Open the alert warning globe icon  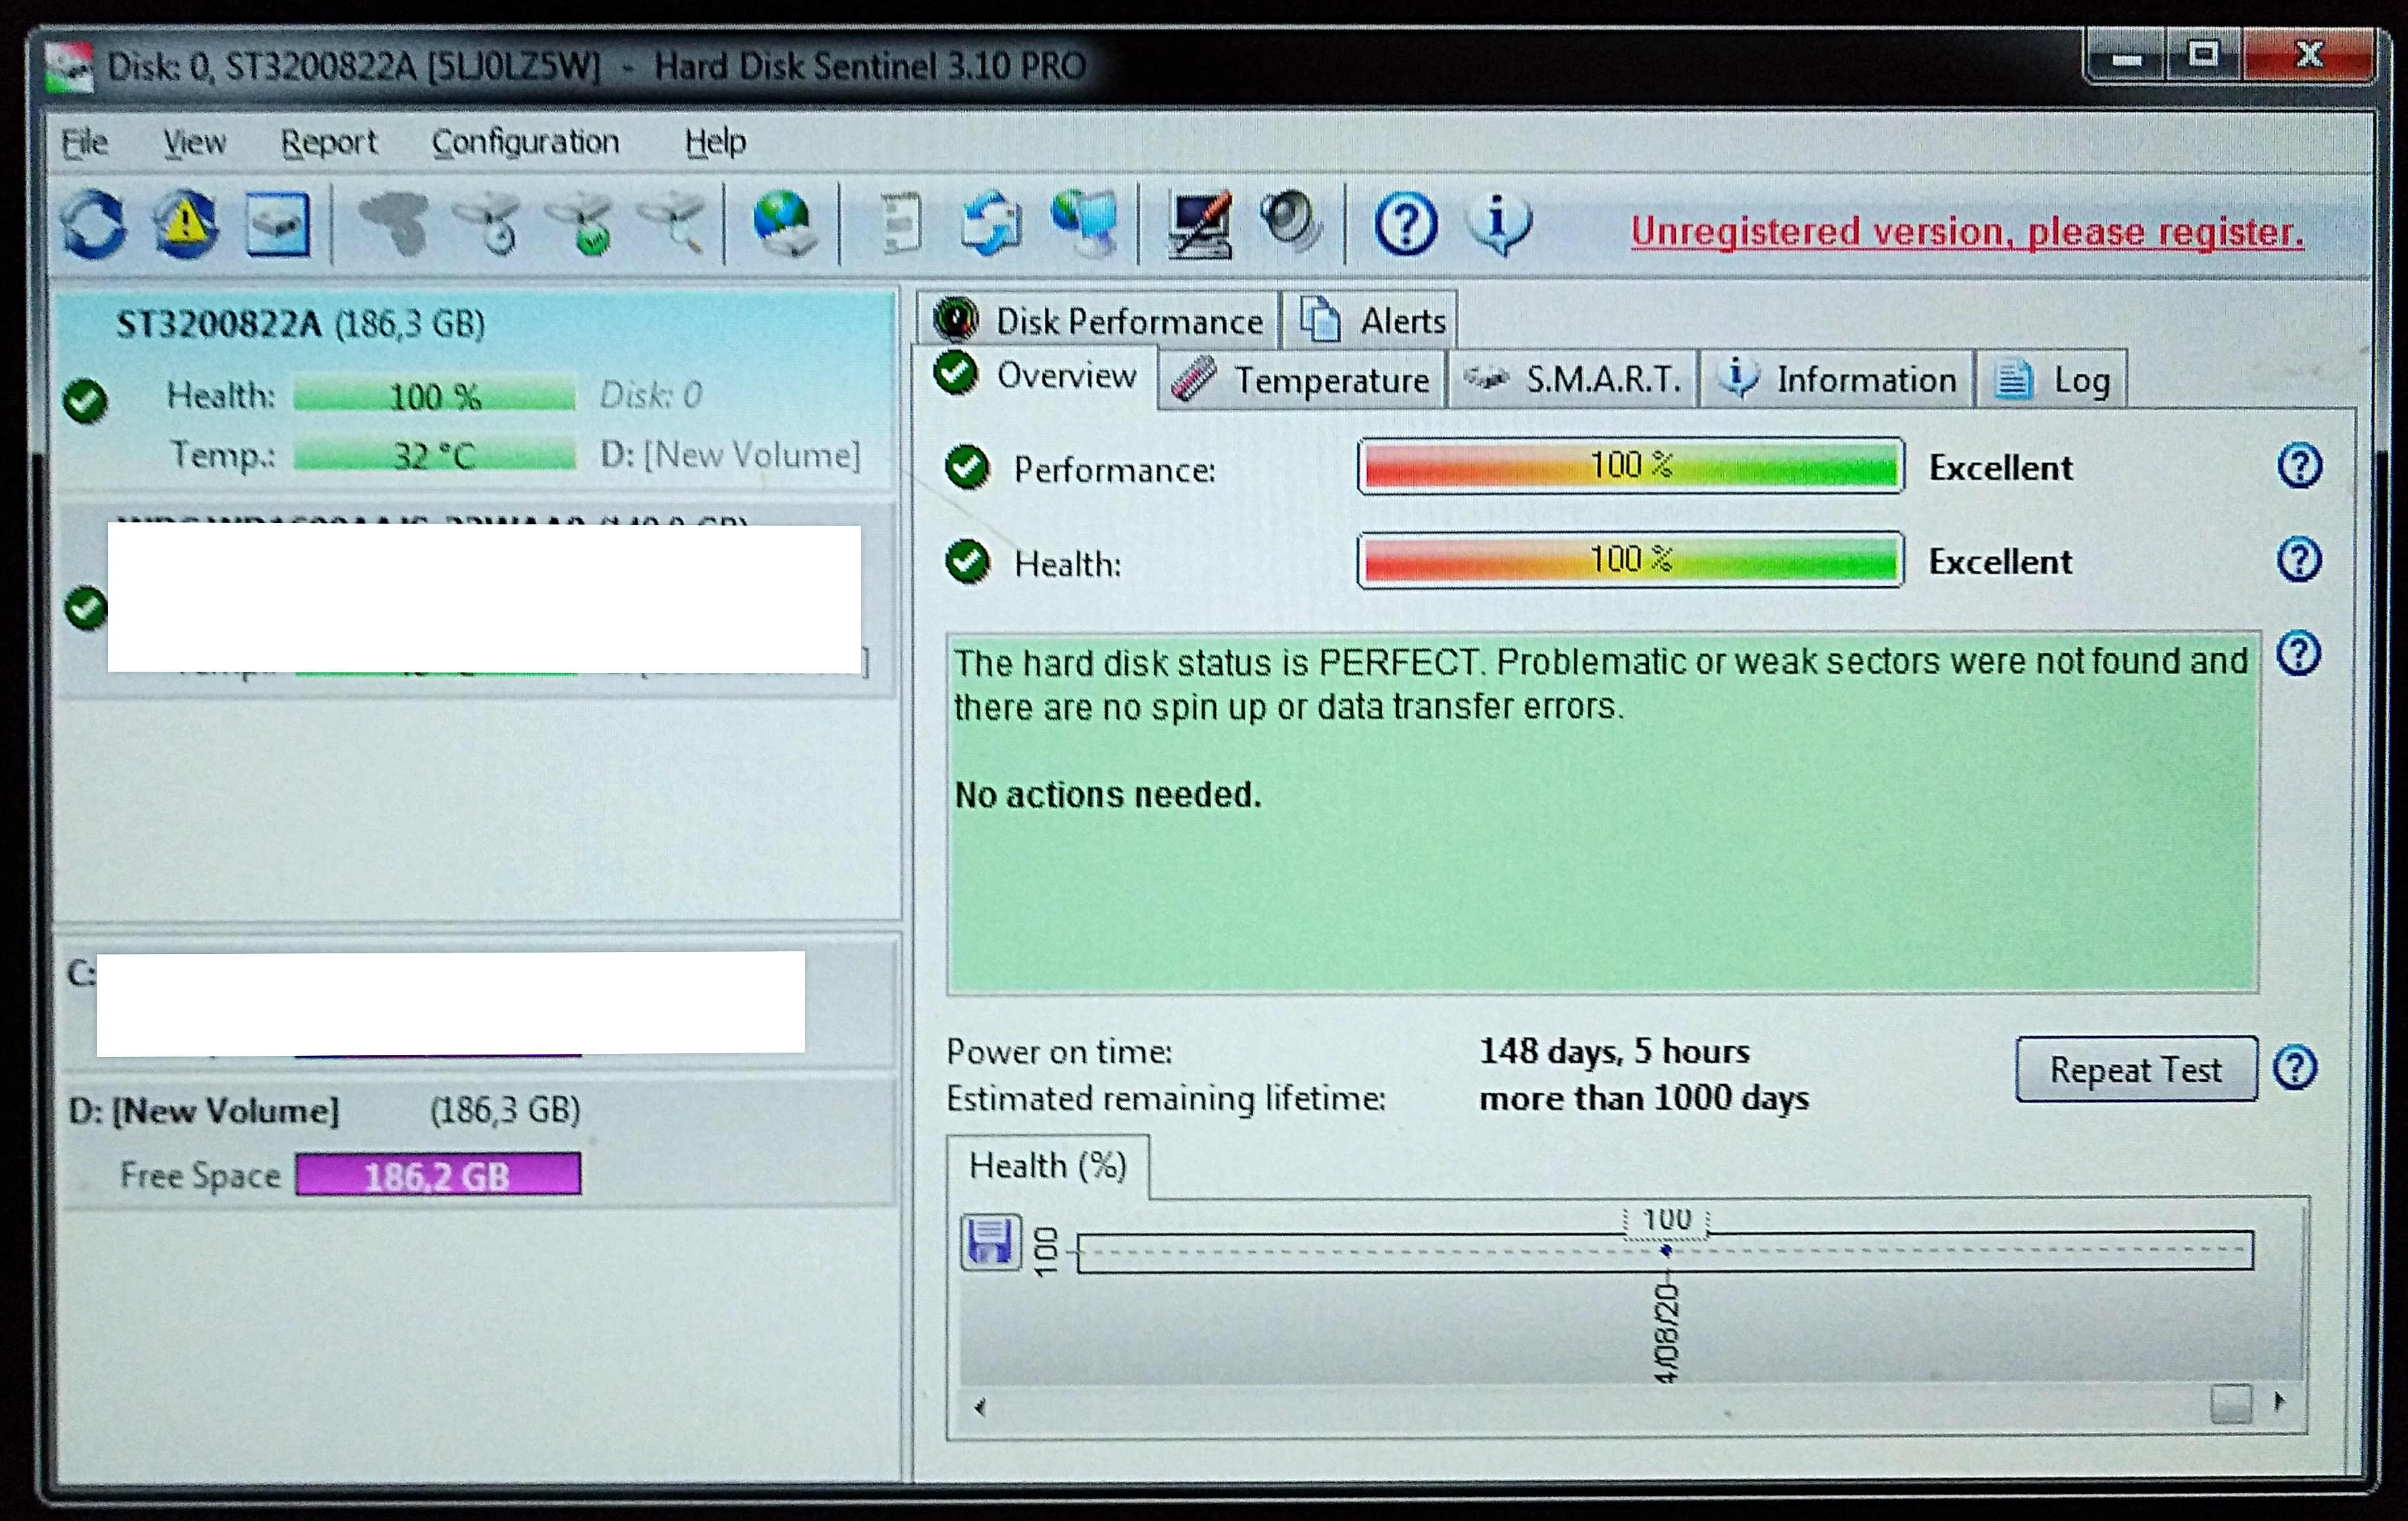point(185,224)
